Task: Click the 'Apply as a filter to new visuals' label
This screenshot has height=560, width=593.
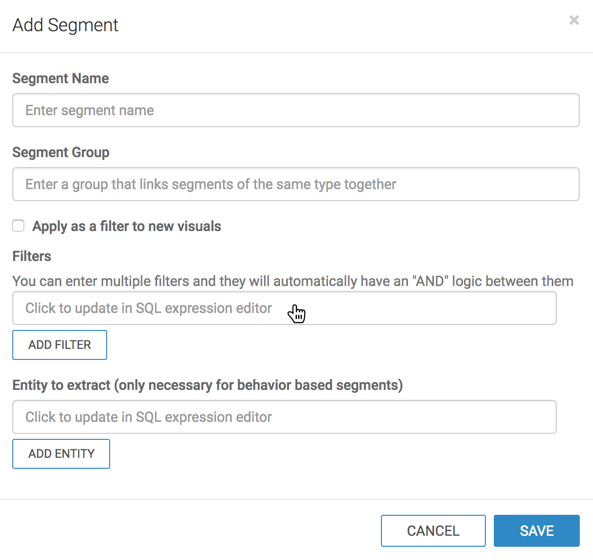Action: pyautogui.click(x=127, y=226)
